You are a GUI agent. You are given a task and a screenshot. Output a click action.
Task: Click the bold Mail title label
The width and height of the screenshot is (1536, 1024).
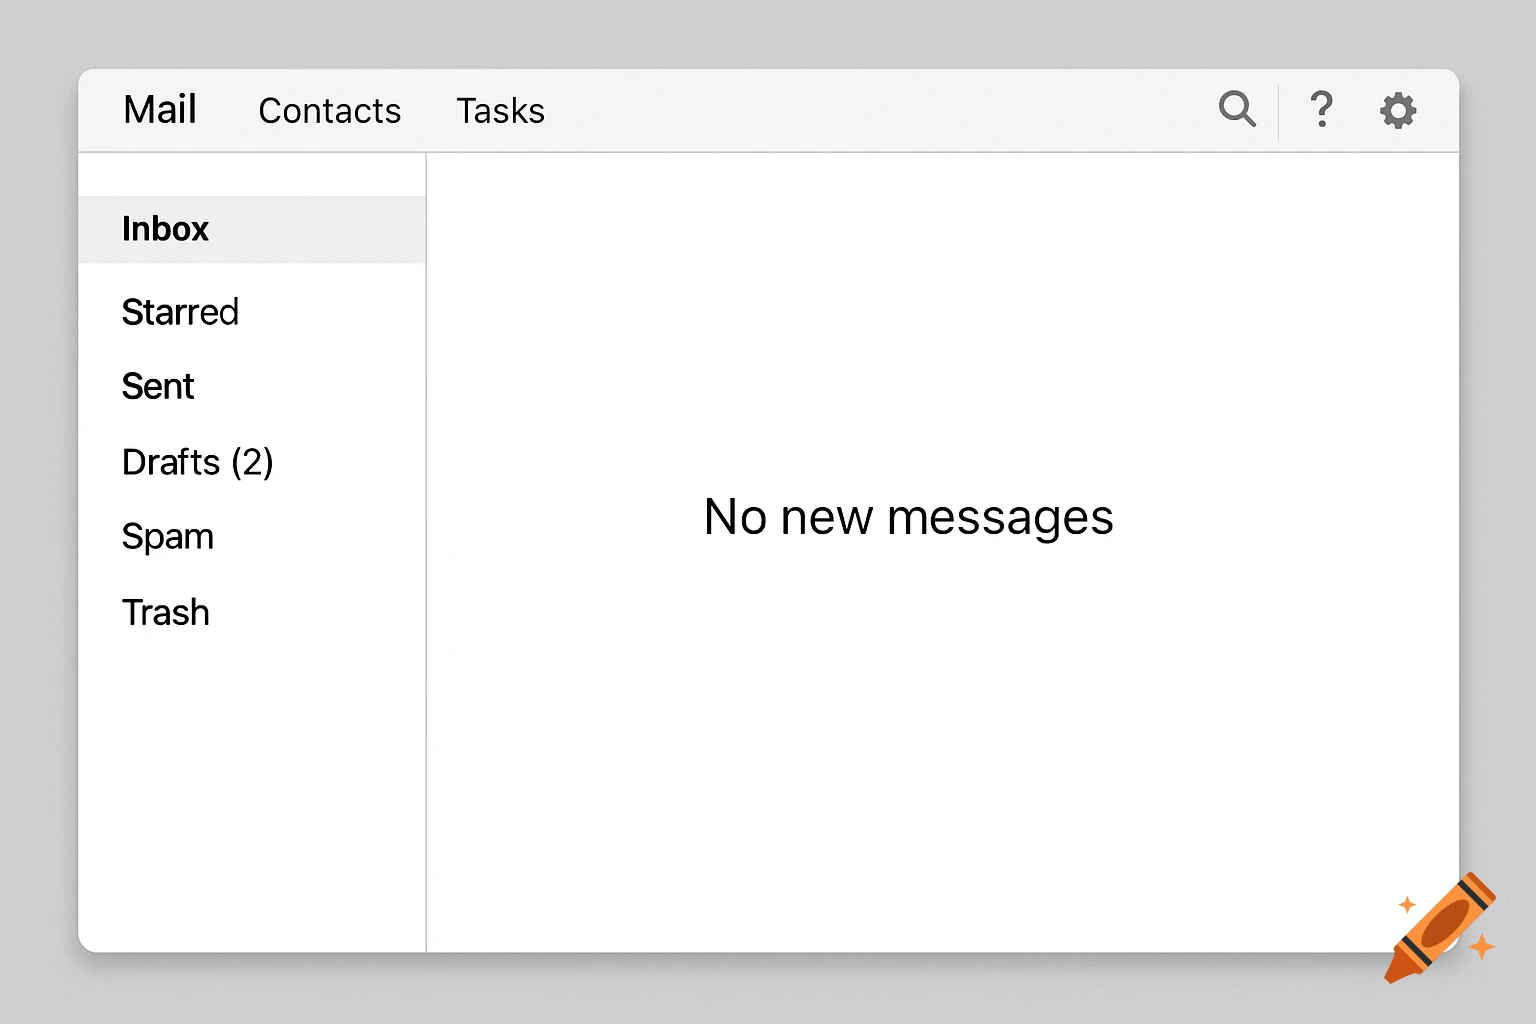coord(159,110)
